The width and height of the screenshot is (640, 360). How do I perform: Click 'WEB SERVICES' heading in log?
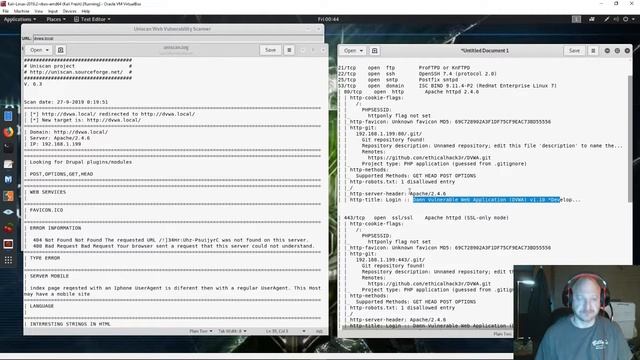click(47, 192)
